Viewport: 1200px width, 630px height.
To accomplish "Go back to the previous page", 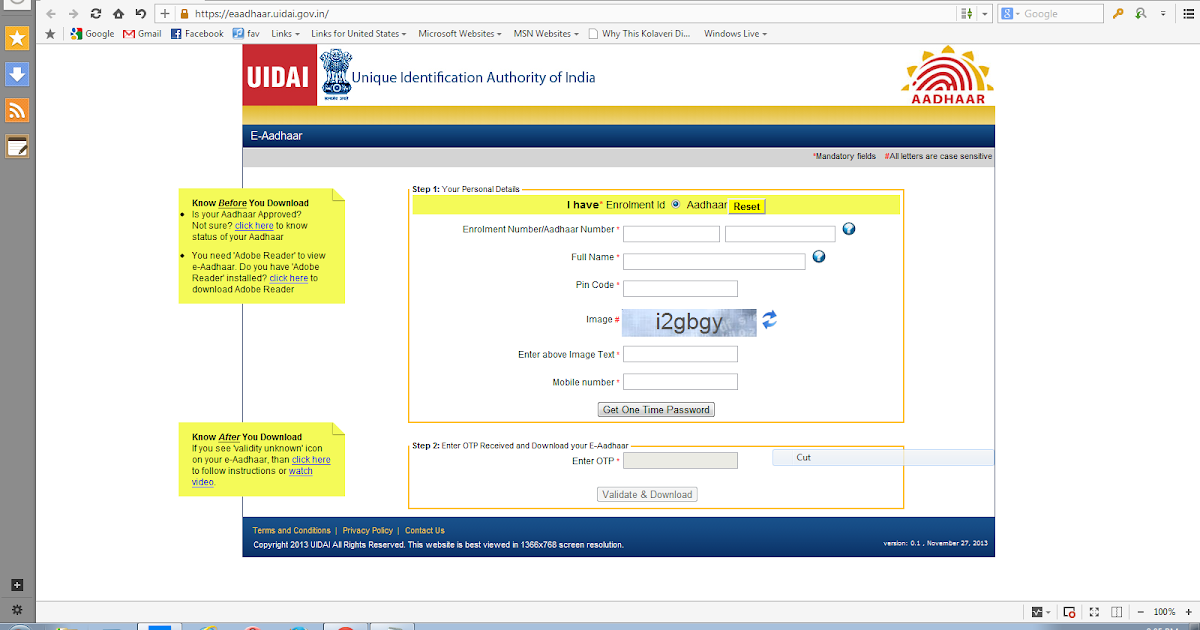I will click(50, 14).
